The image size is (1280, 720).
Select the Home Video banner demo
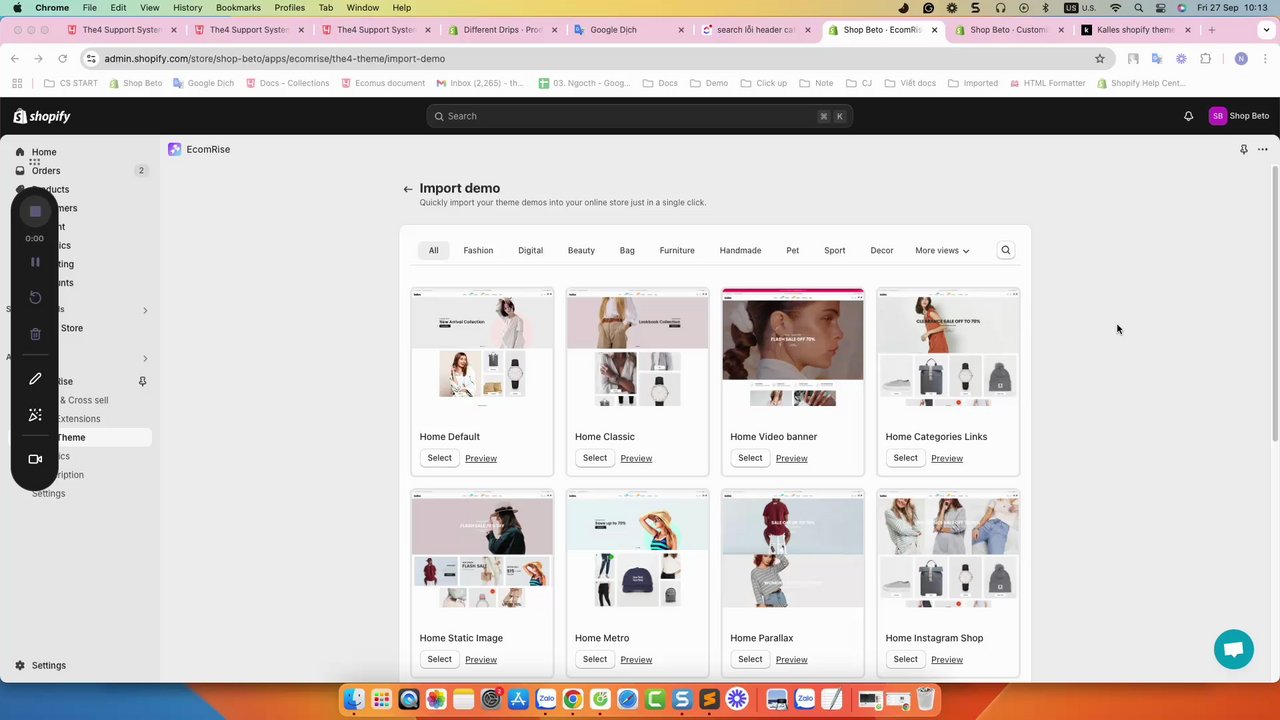tap(750, 458)
